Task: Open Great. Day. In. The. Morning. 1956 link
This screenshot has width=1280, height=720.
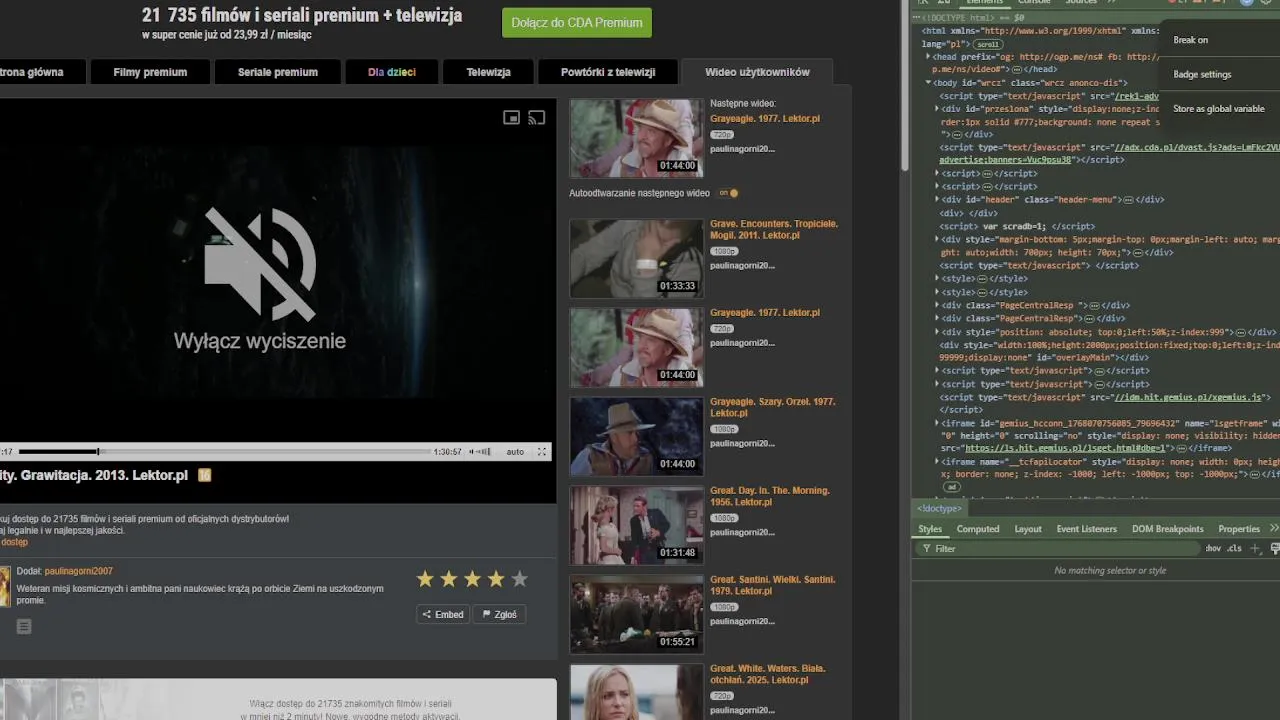Action: click(x=771, y=496)
